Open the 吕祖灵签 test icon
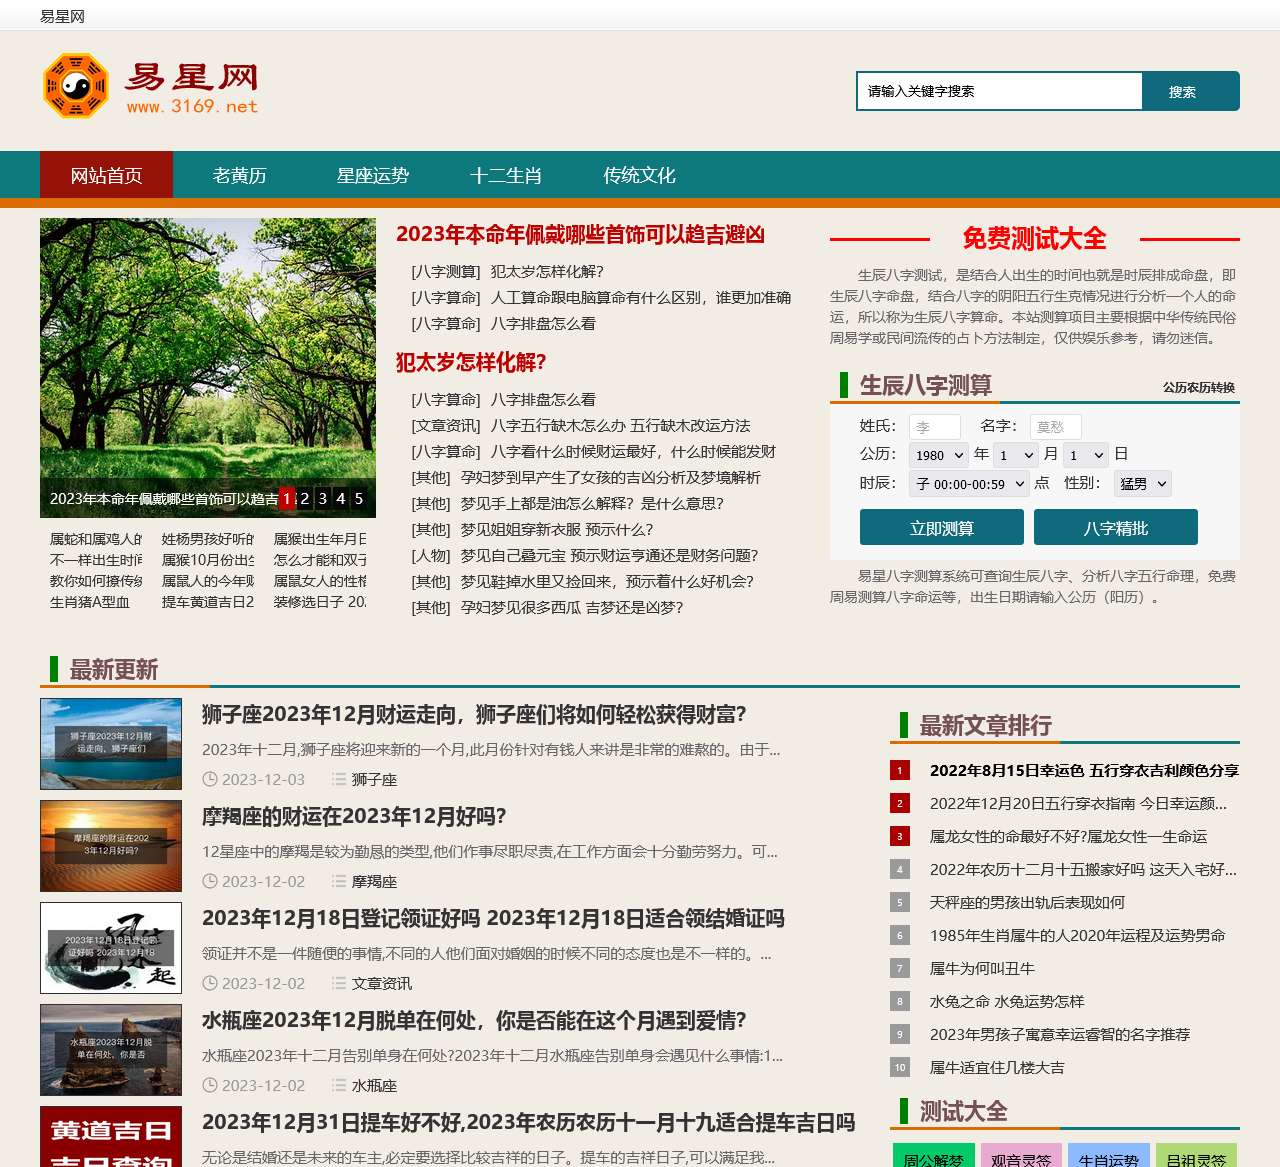The width and height of the screenshot is (1280, 1167). pos(1199,1158)
